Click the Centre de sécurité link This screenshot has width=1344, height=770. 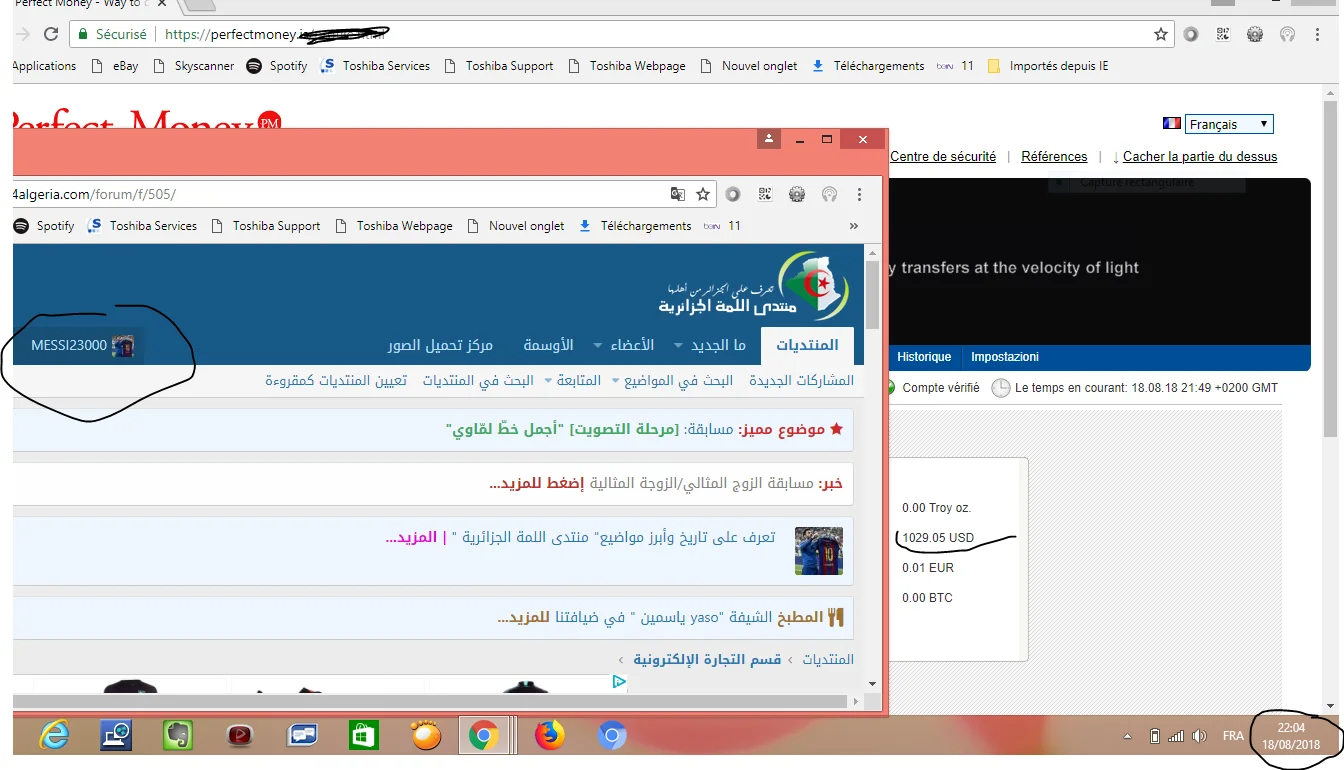[943, 157]
